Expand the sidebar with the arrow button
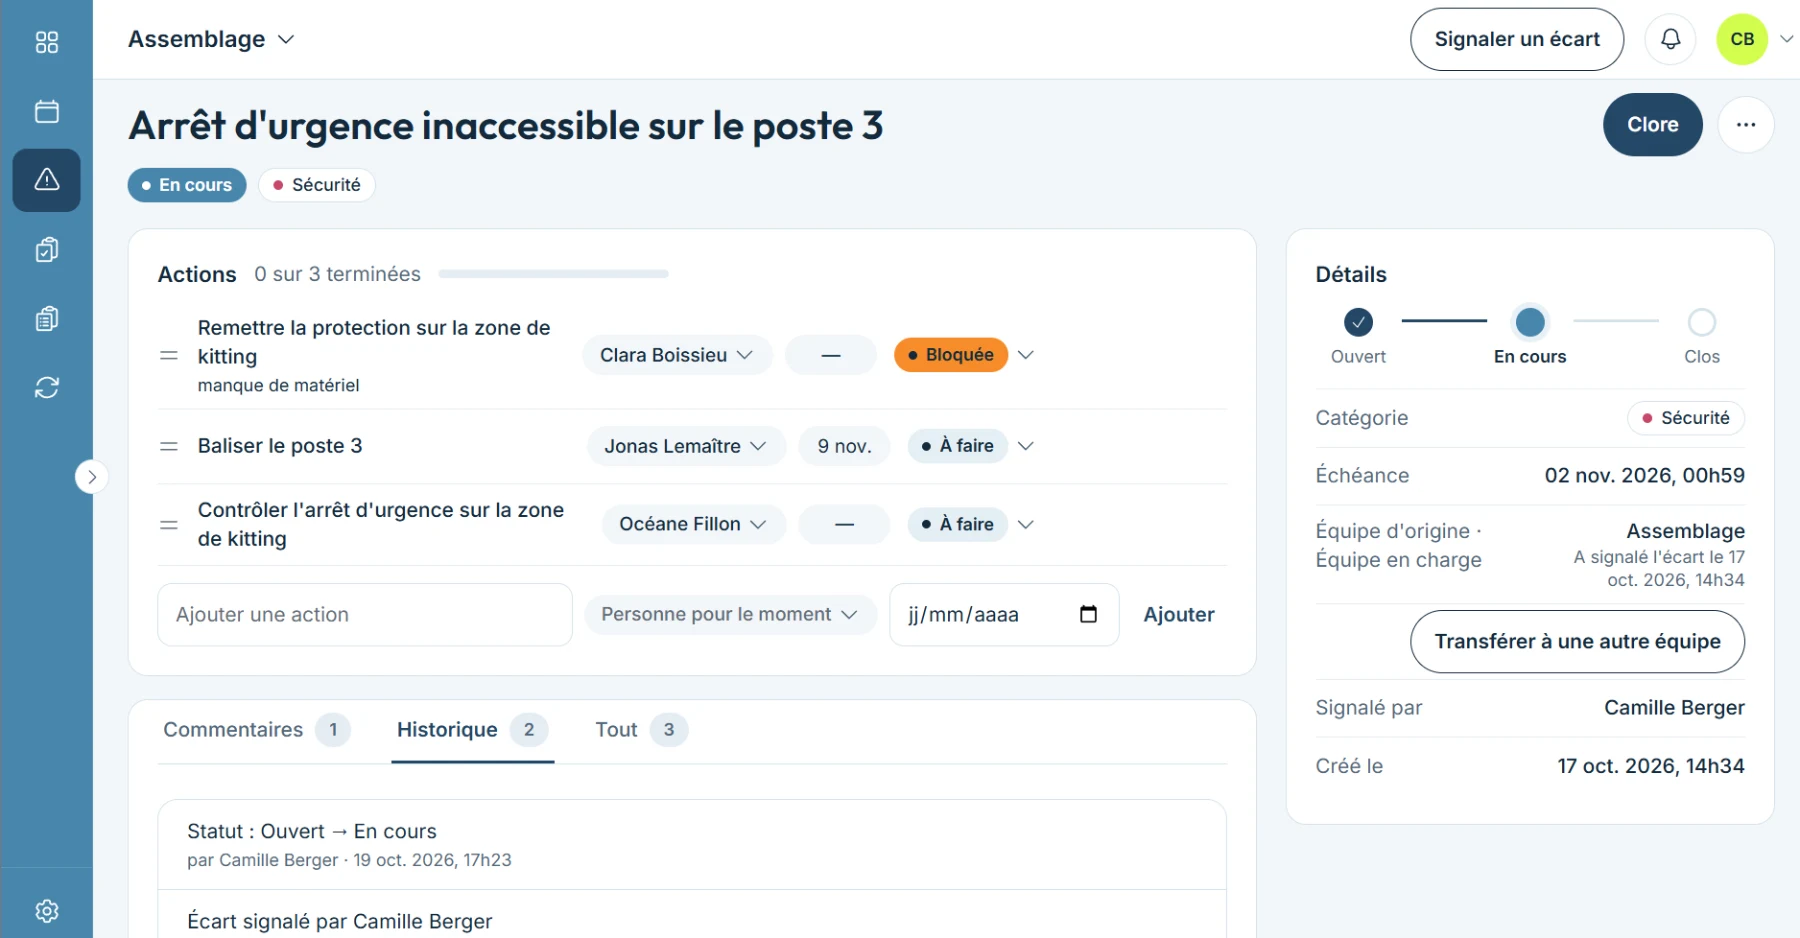 point(91,477)
